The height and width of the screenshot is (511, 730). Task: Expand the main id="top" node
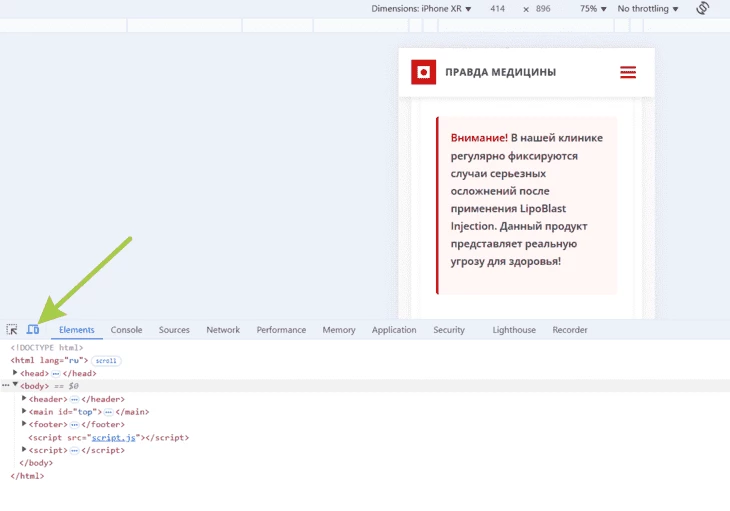click(24, 411)
